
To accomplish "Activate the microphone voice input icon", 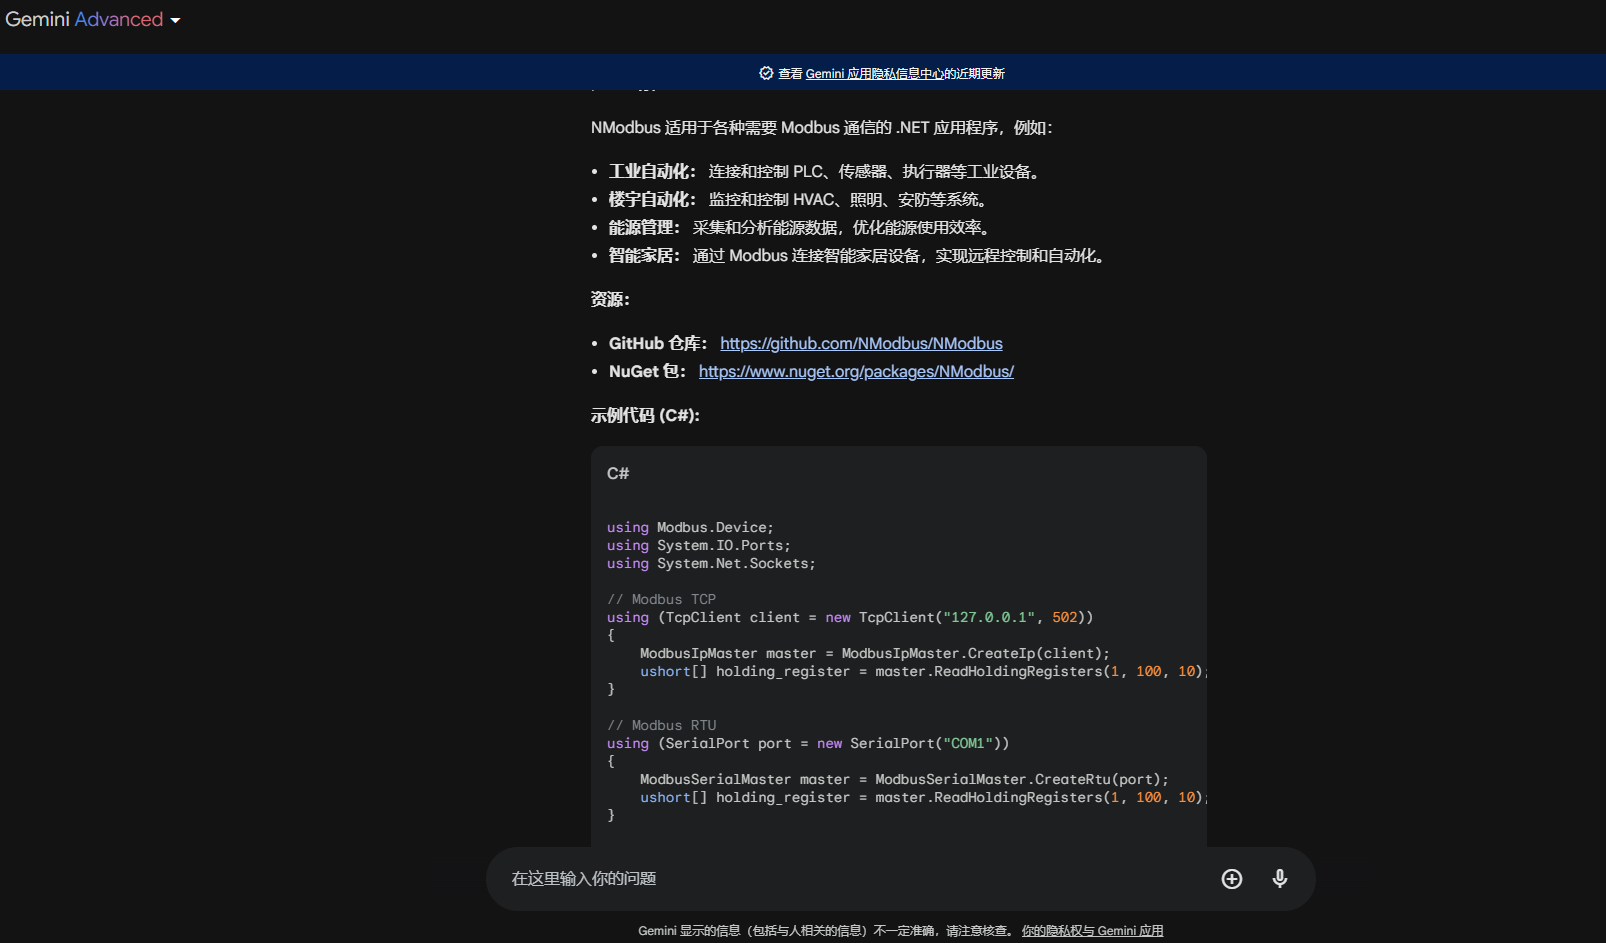I will click(1280, 879).
